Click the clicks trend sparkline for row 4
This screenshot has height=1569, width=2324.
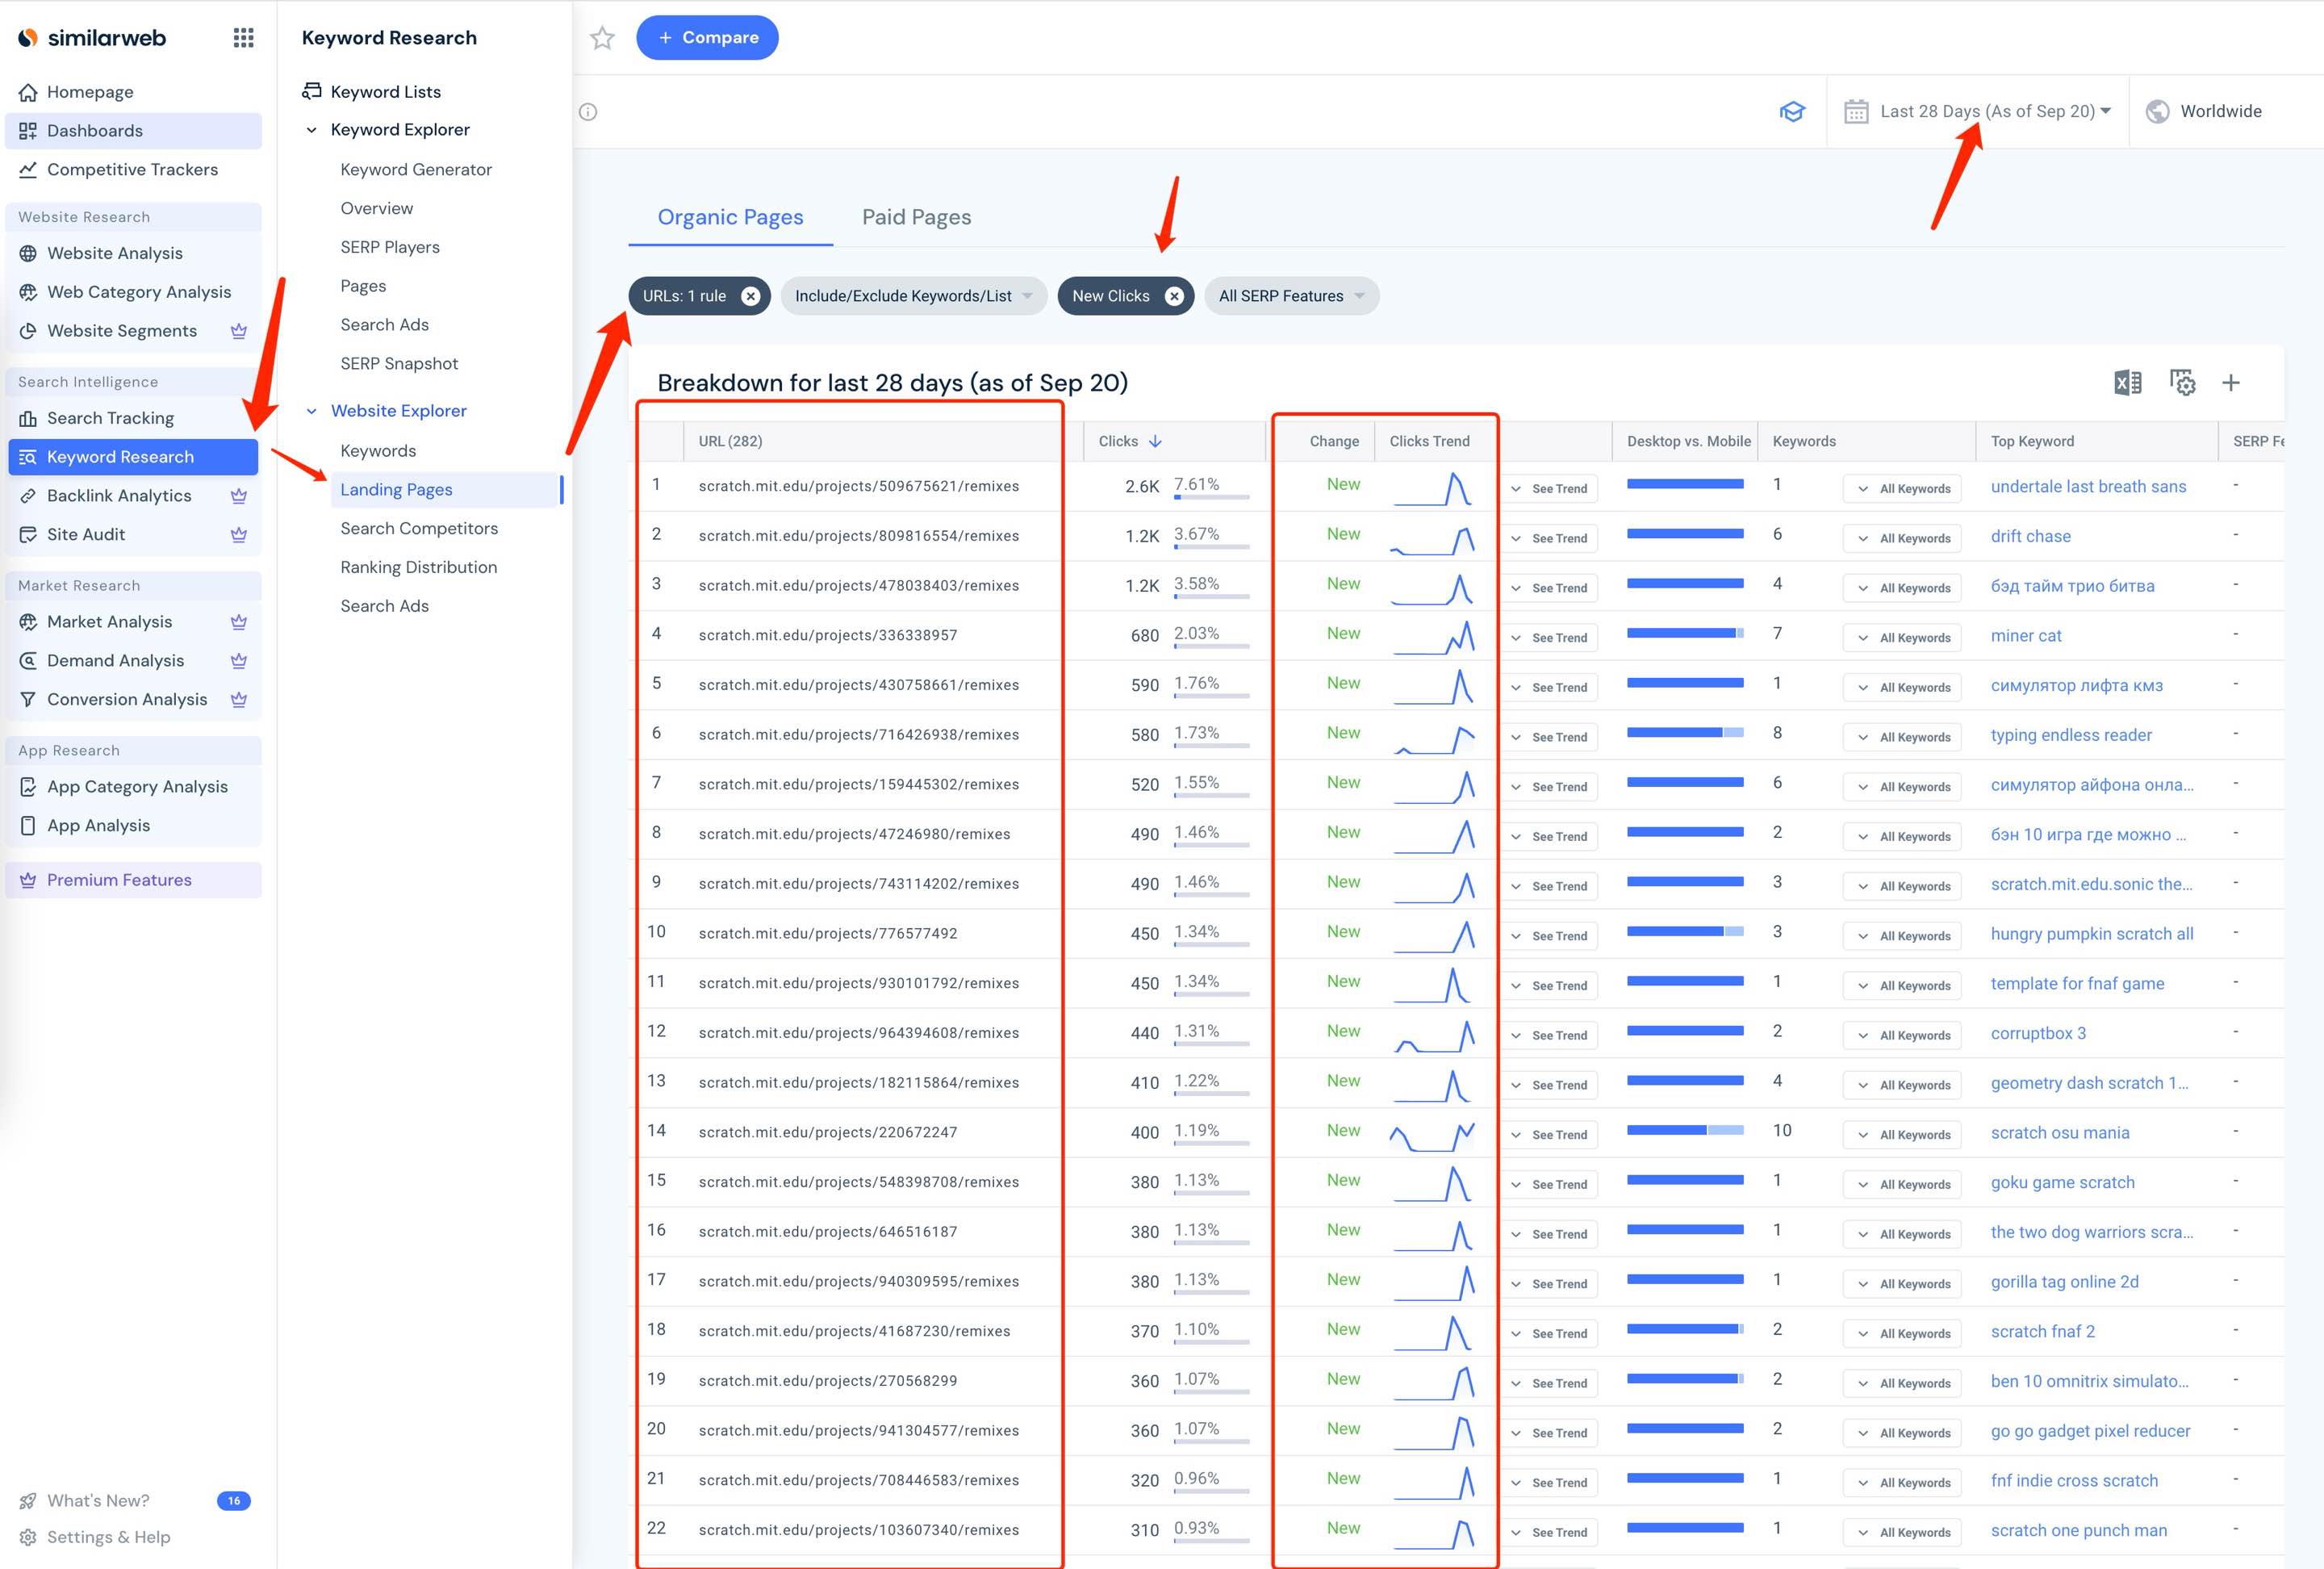1434,636
